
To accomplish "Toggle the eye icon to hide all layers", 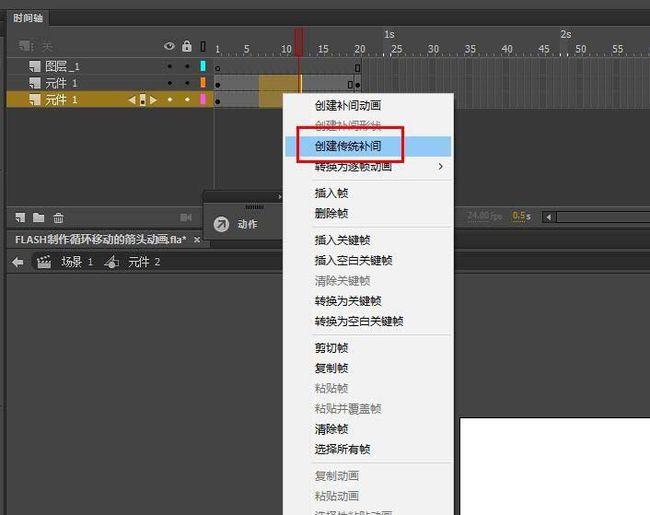I will click(169, 46).
